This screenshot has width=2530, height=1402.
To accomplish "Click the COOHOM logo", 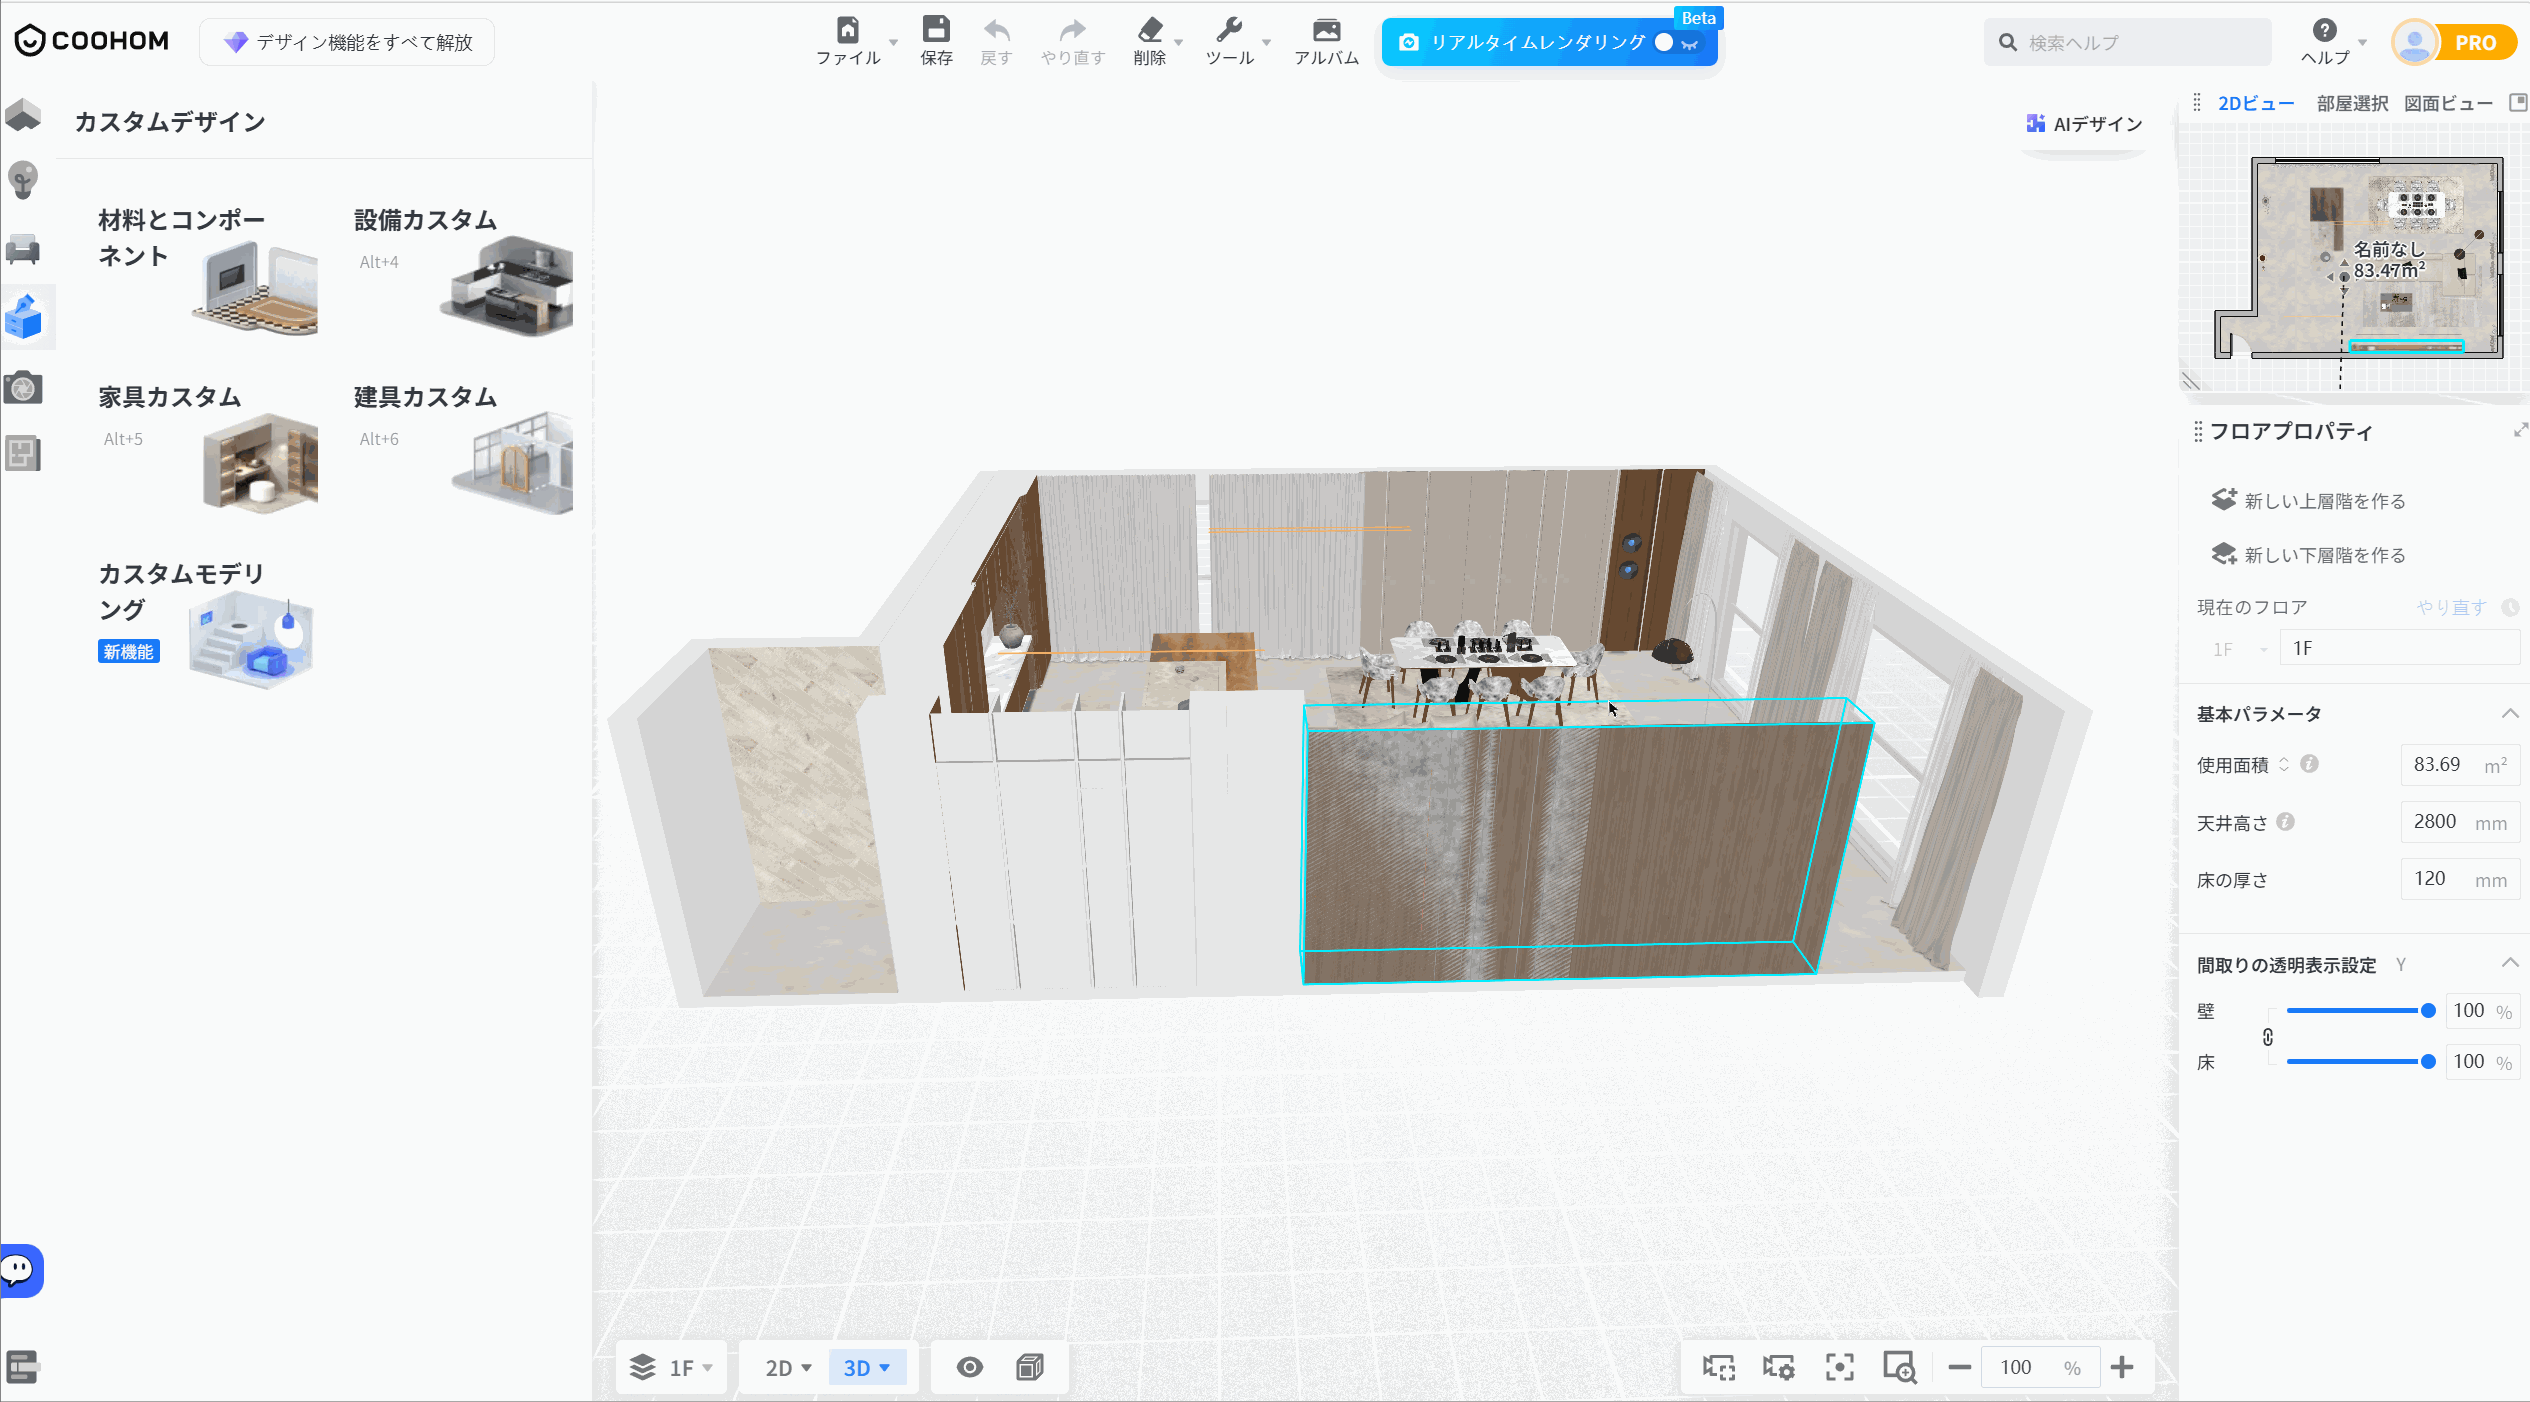I will [92, 41].
